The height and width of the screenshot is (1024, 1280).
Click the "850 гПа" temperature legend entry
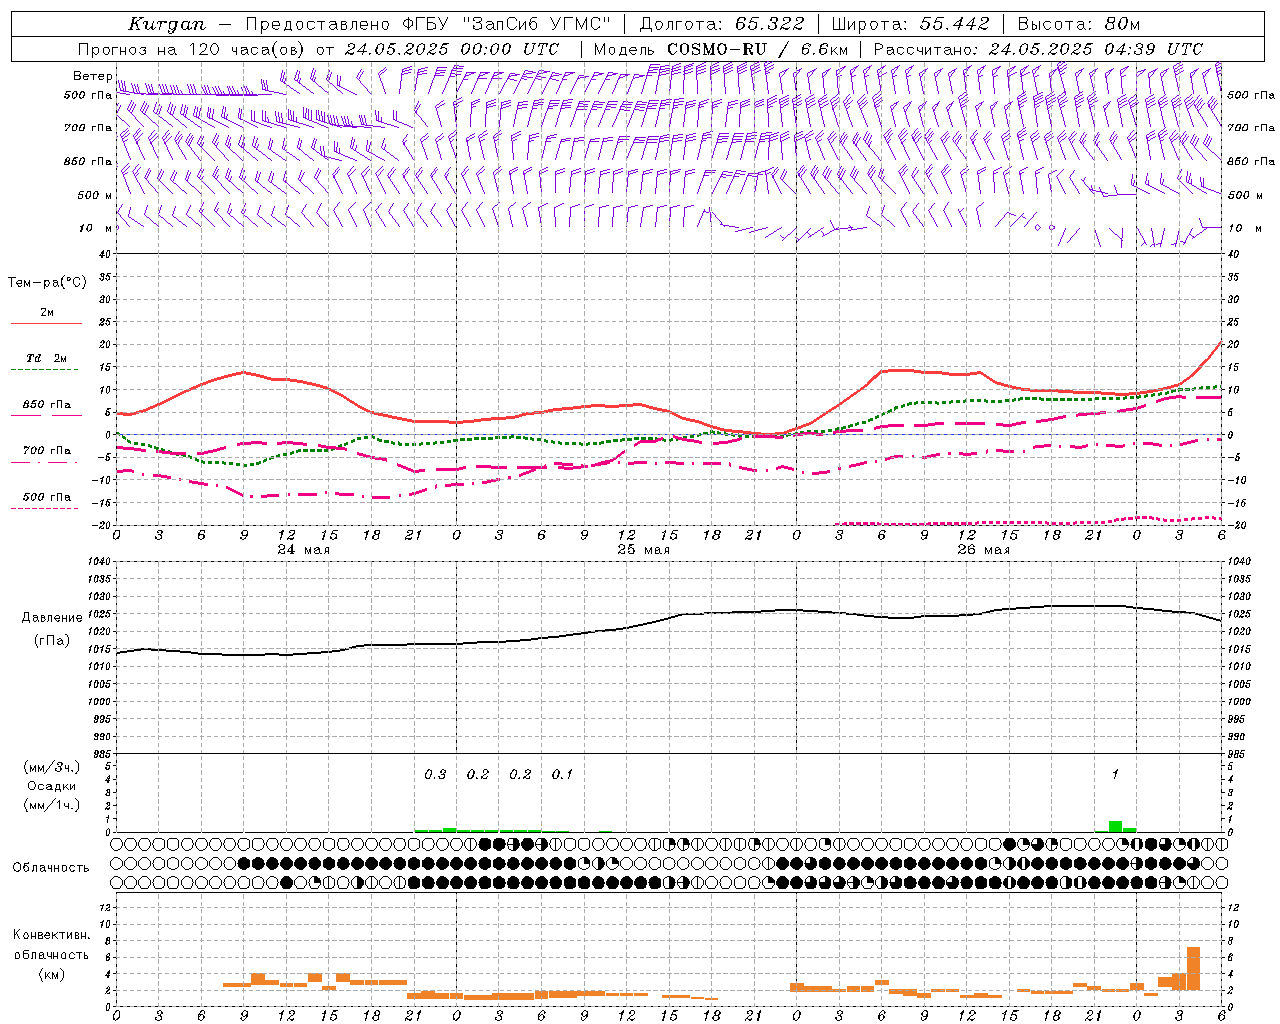point(46,405)
